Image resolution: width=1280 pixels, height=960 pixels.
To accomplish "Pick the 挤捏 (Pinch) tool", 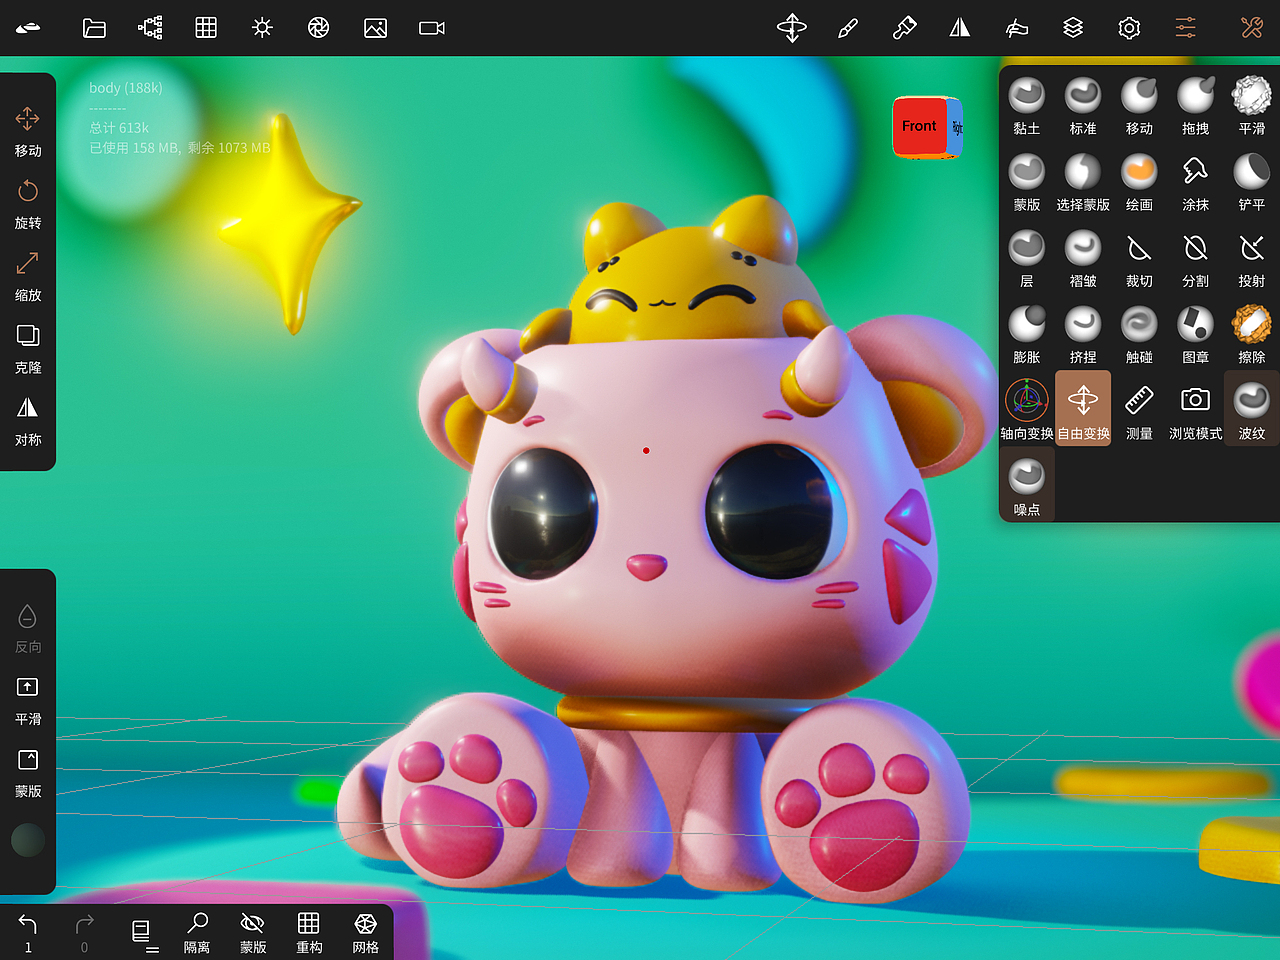I will pos(1083,334).
